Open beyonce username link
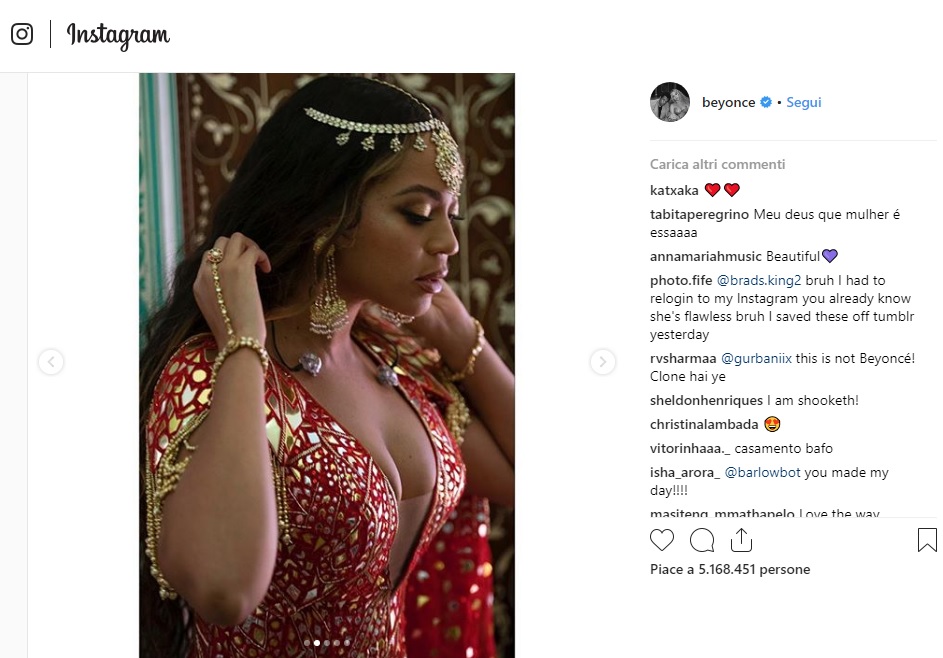The image size is (943, 658). coord(728,102)
